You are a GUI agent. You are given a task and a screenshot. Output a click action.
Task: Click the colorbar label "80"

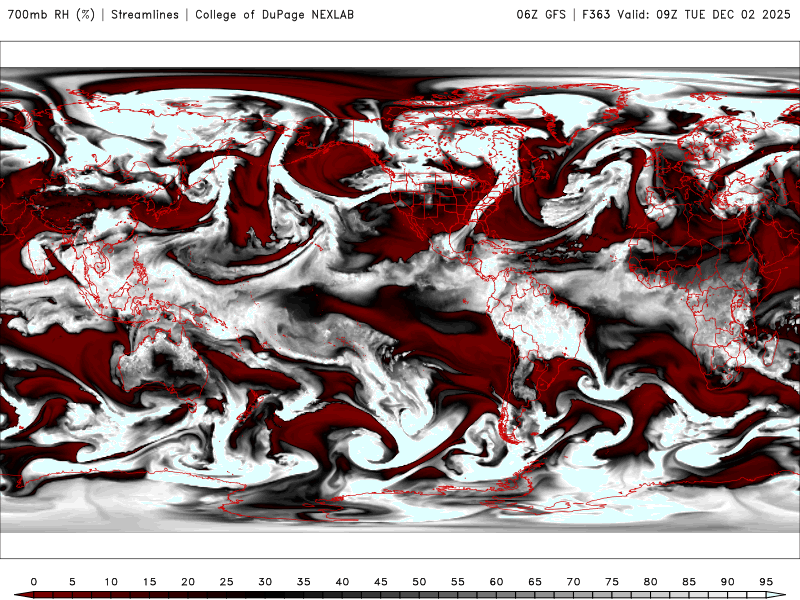(650, 582)
